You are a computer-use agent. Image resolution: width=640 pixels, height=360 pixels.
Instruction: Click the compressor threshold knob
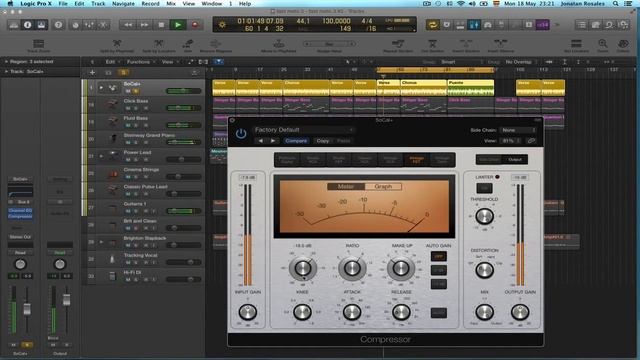(302, 268)
